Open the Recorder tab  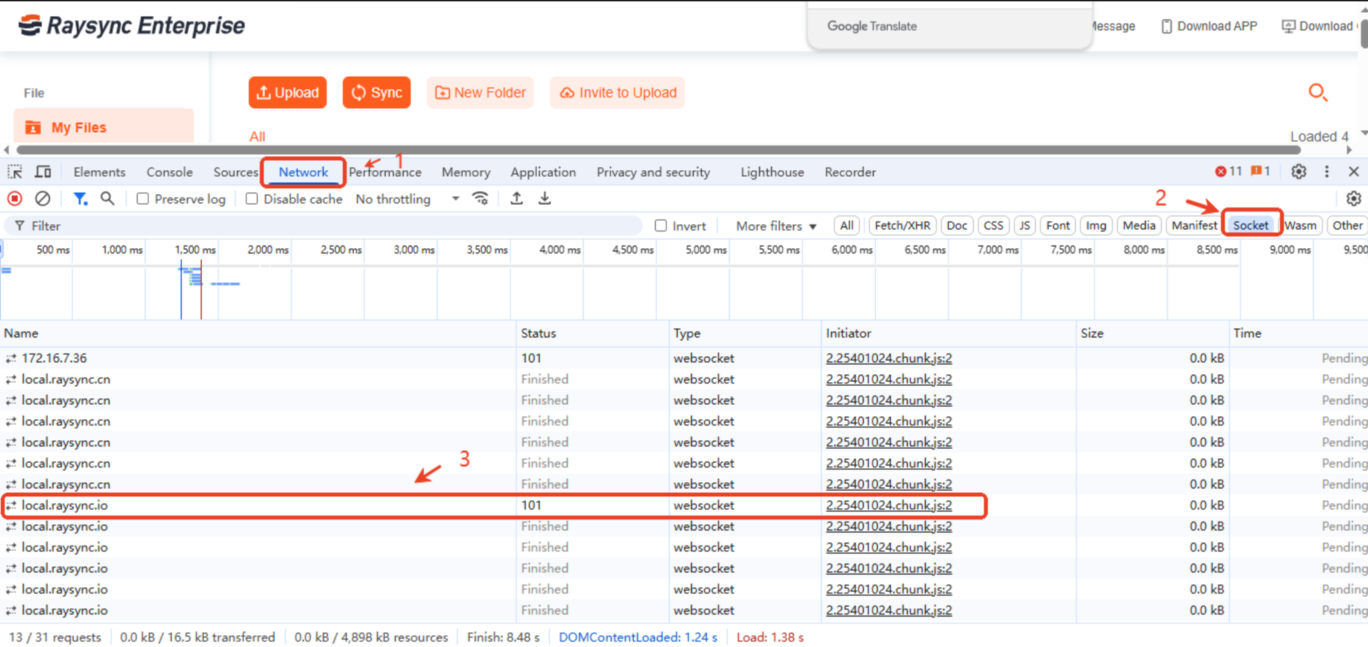tap(850, 172)
